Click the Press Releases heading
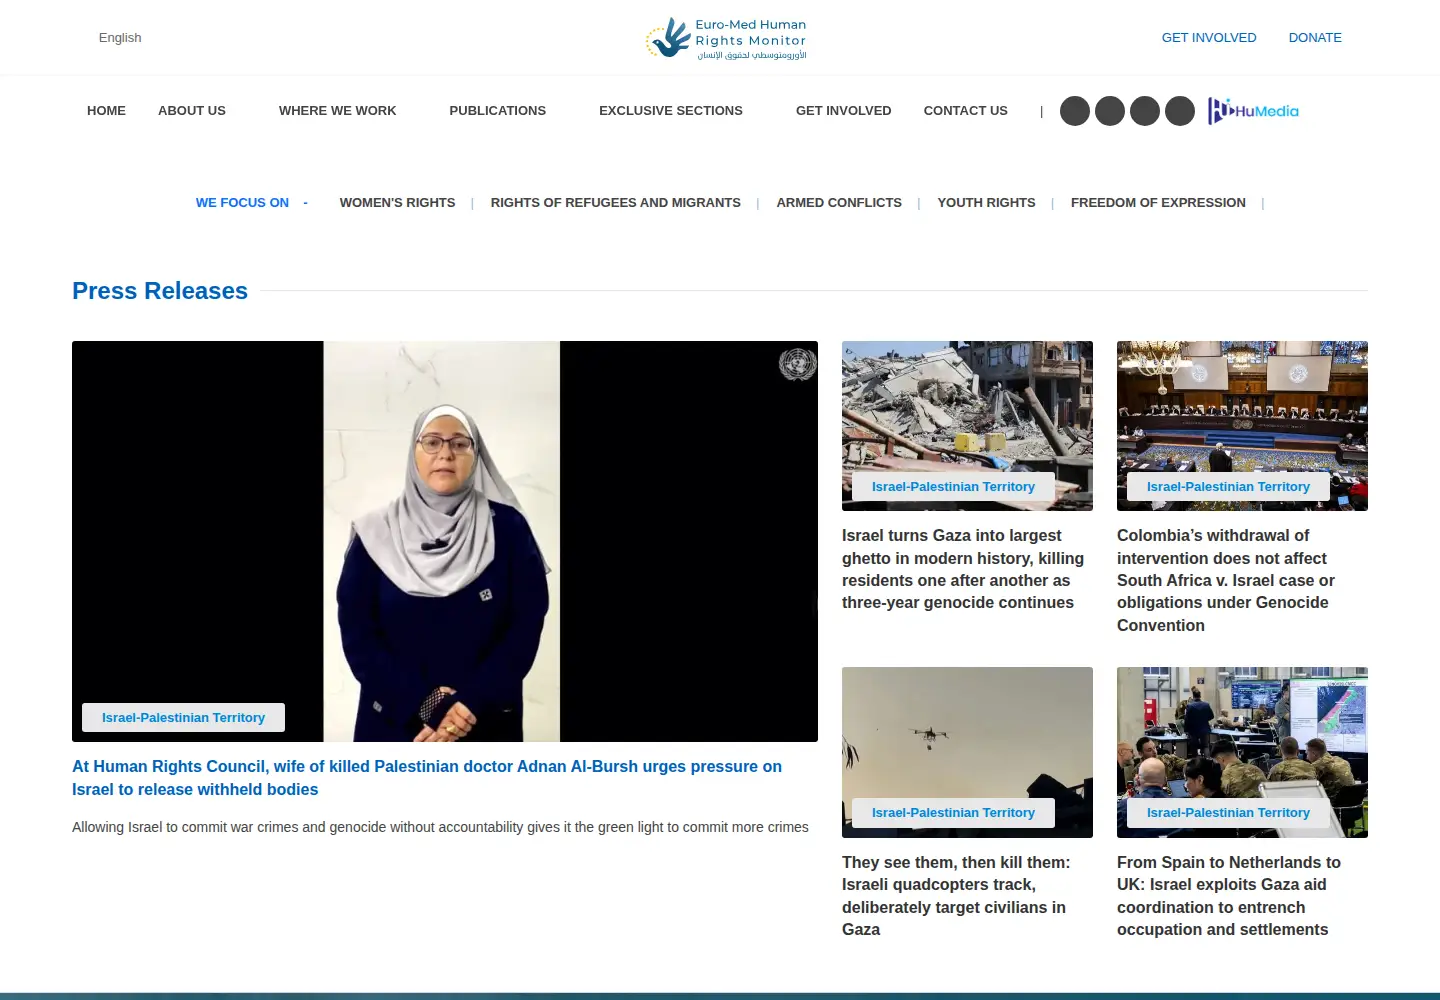The height and width of the screenshot is (1000, 1440). click(x=160, y=291)
